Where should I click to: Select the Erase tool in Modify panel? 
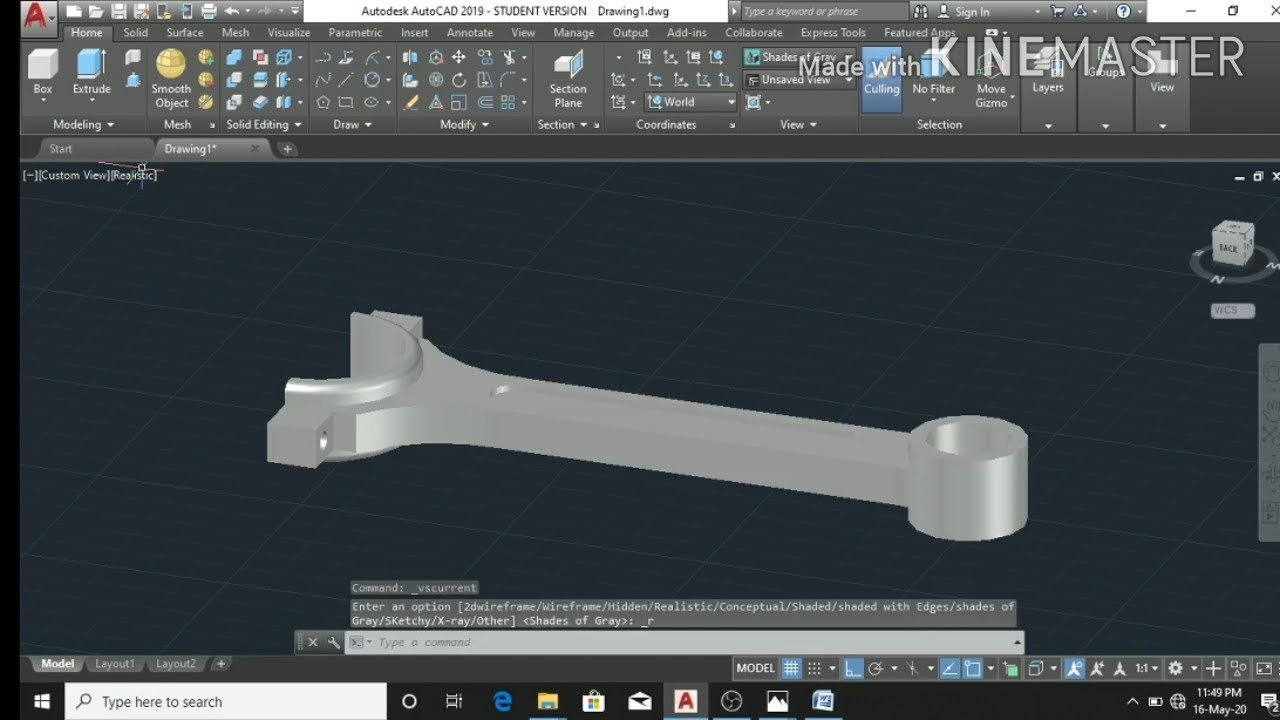[x=411, y=102]
